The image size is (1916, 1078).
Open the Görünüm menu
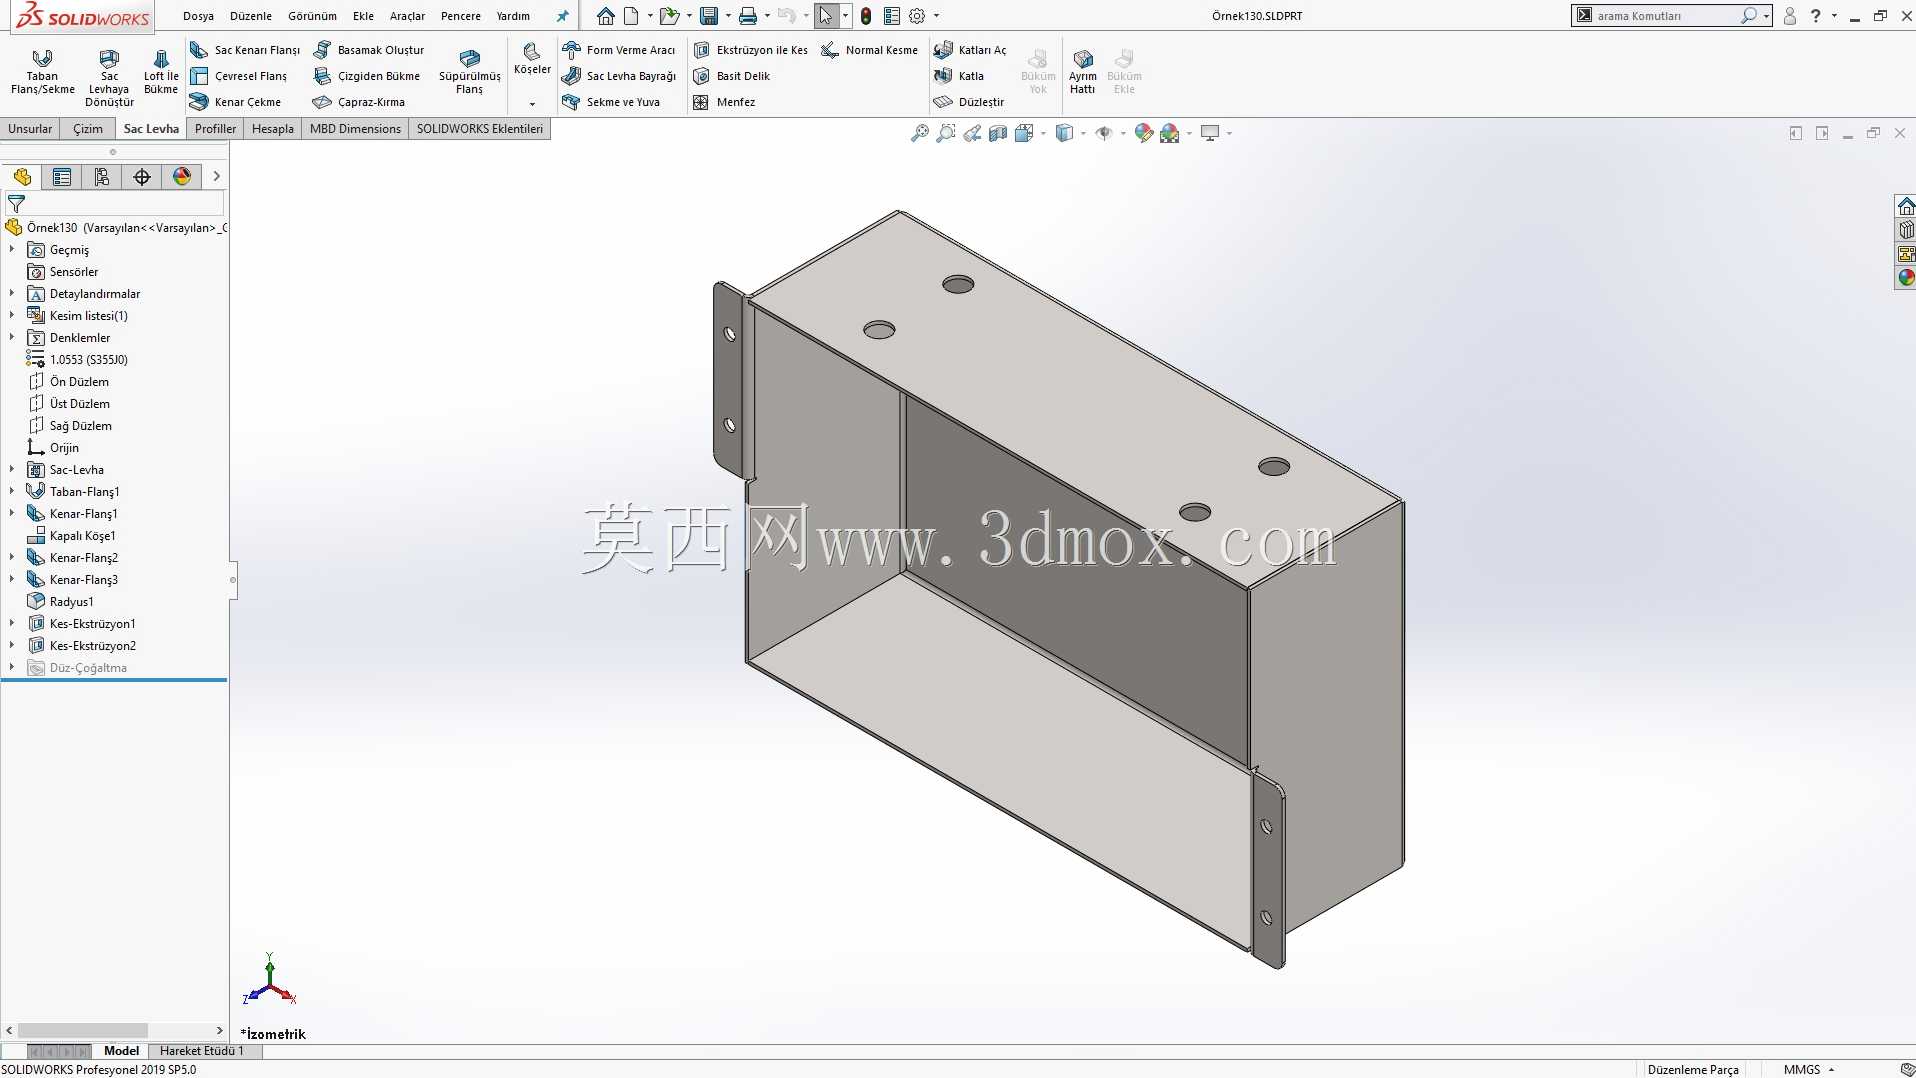[x=312, y=16]
